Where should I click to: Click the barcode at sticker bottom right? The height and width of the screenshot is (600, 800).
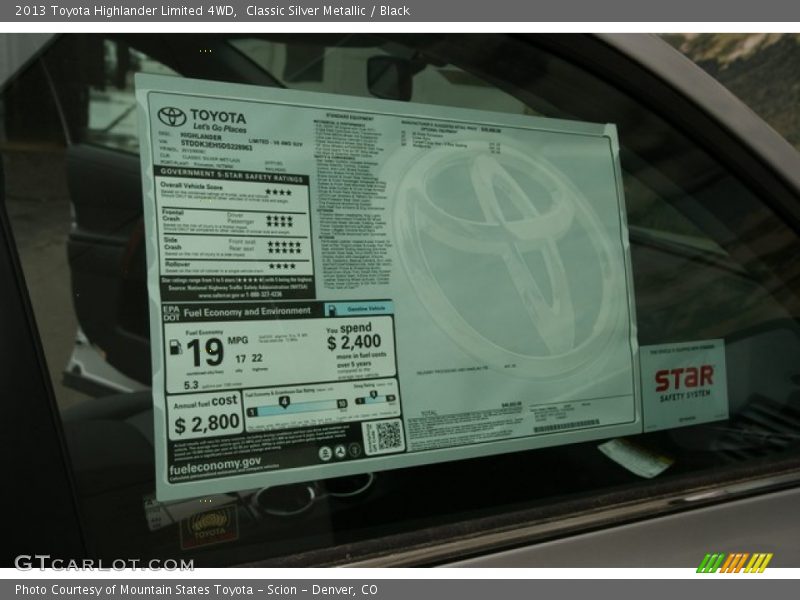565,427
